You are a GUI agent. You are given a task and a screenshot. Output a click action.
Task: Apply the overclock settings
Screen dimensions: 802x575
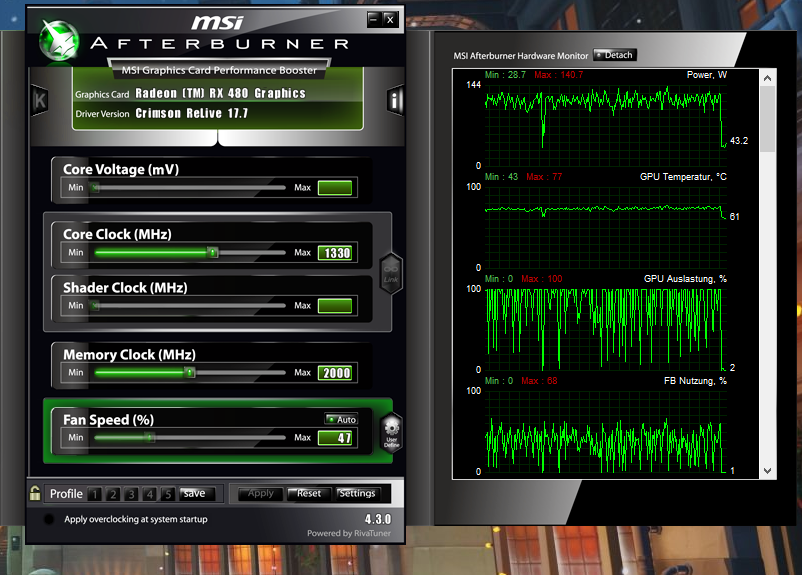(260, 494)
